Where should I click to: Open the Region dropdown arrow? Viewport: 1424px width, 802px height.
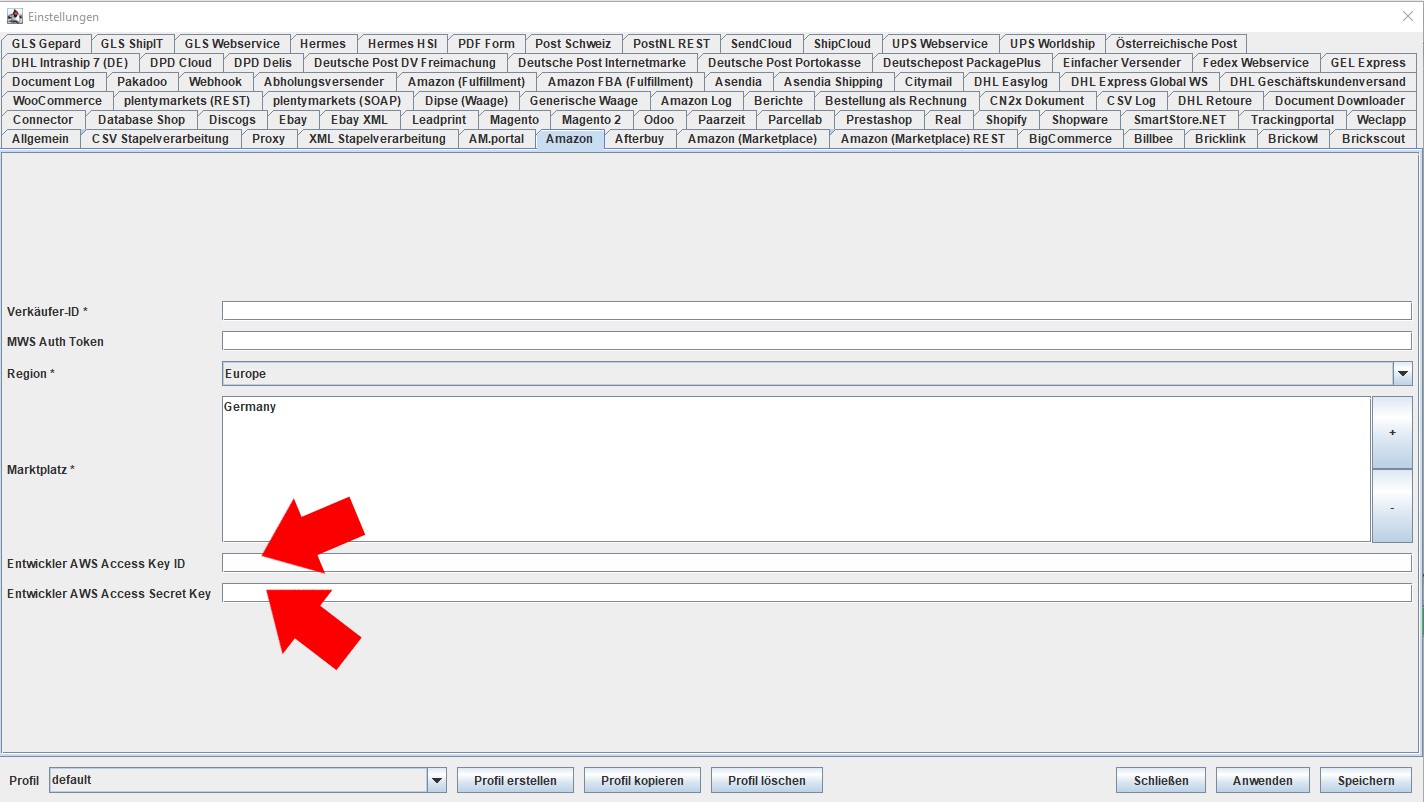[1402, 374]
